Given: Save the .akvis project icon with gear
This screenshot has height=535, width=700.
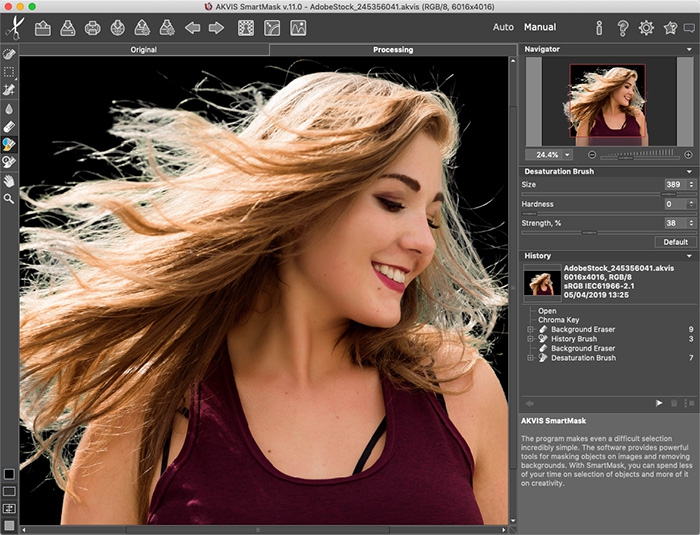Looking at the screenshot, I should pos(167,28).
